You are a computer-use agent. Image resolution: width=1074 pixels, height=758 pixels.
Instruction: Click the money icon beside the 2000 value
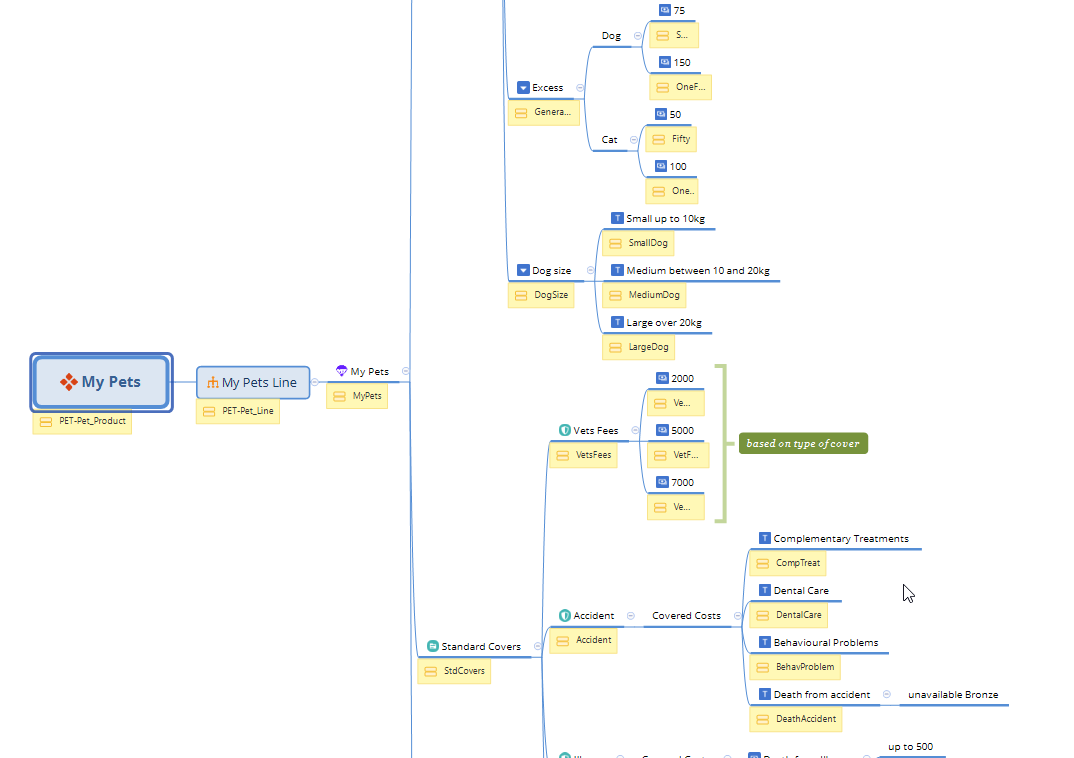662,379
